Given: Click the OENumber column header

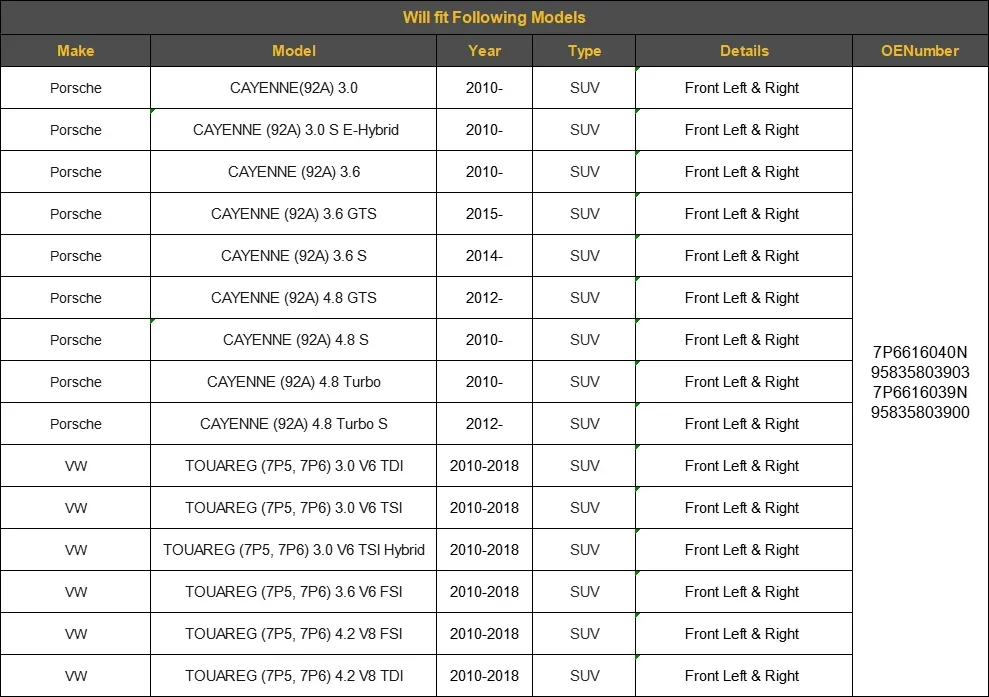Looking at the screenshot, I should click(920, 50).
